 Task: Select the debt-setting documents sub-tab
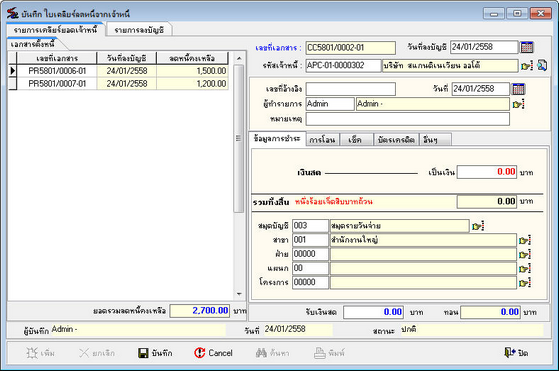coord(33,44)
